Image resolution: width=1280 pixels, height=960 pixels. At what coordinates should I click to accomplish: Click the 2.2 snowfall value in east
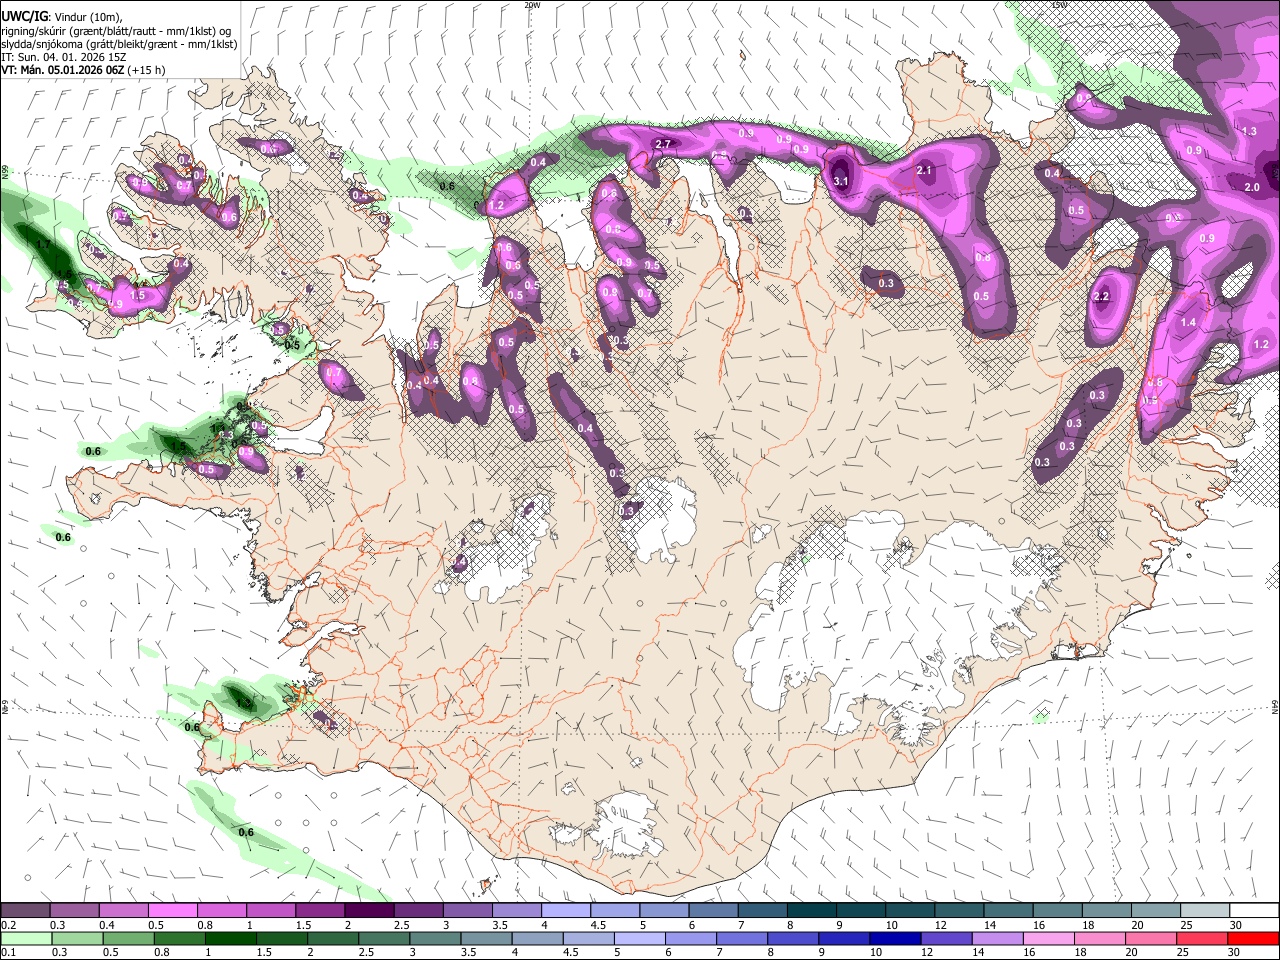(x=1102, y=297)
